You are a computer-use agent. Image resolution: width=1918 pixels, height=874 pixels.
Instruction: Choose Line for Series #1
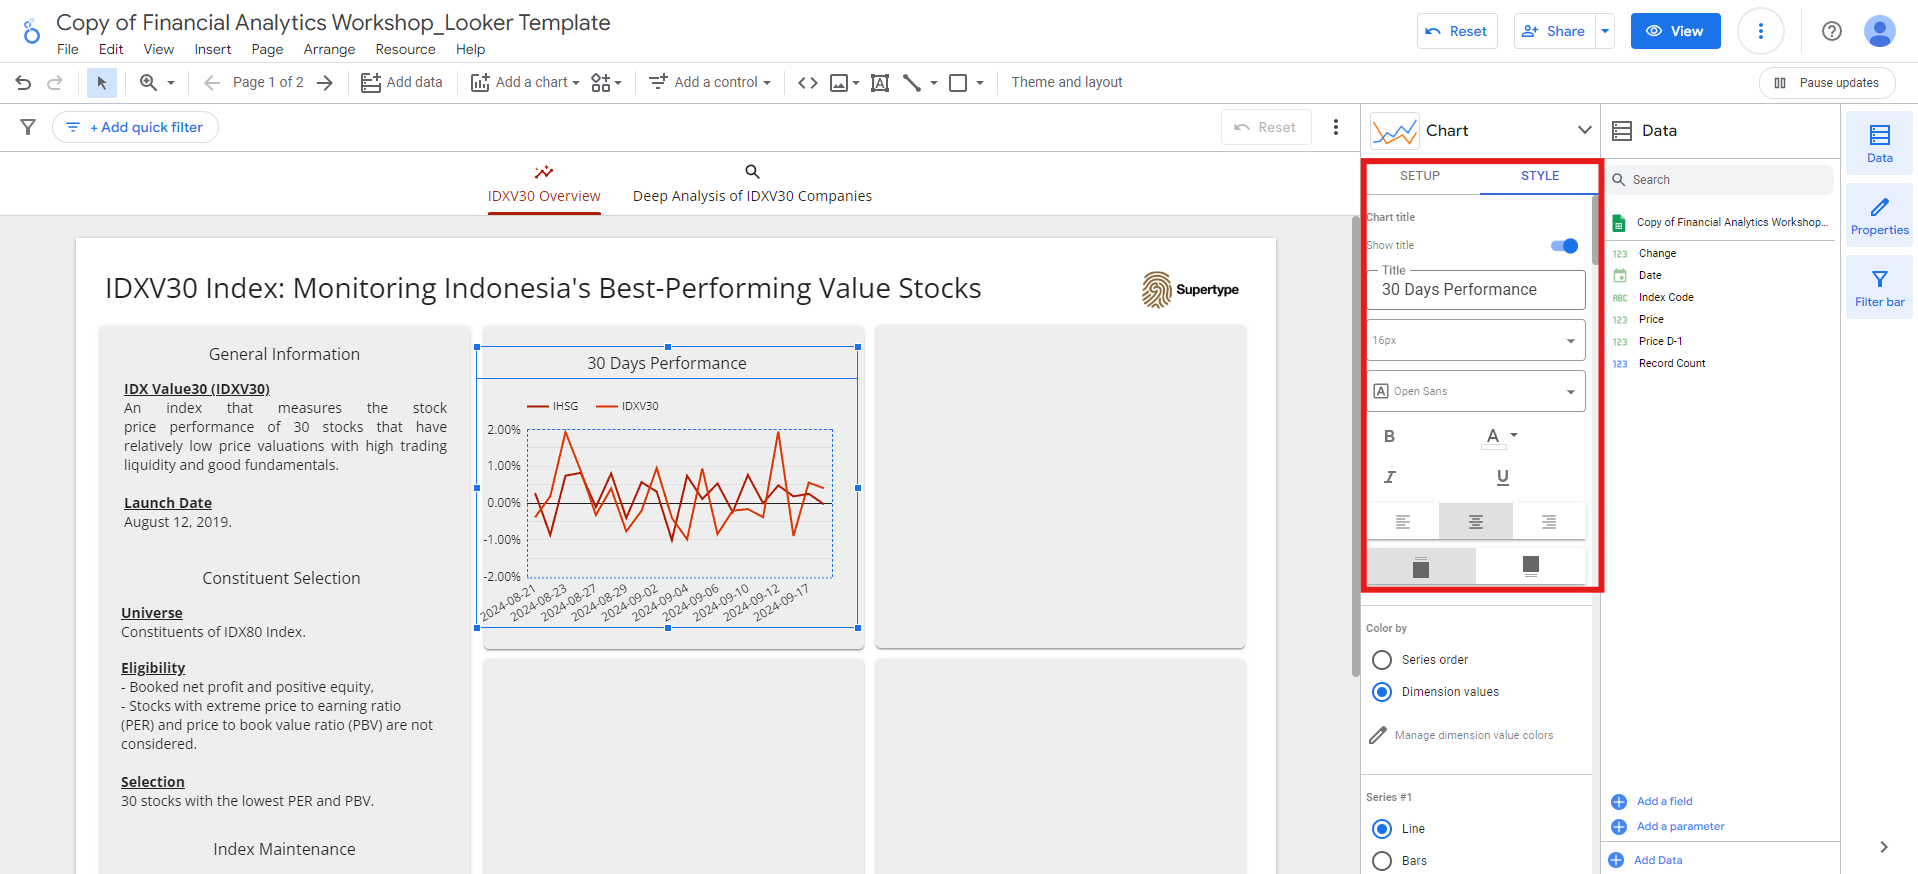pyautogui.click(x=1382, y=829)
